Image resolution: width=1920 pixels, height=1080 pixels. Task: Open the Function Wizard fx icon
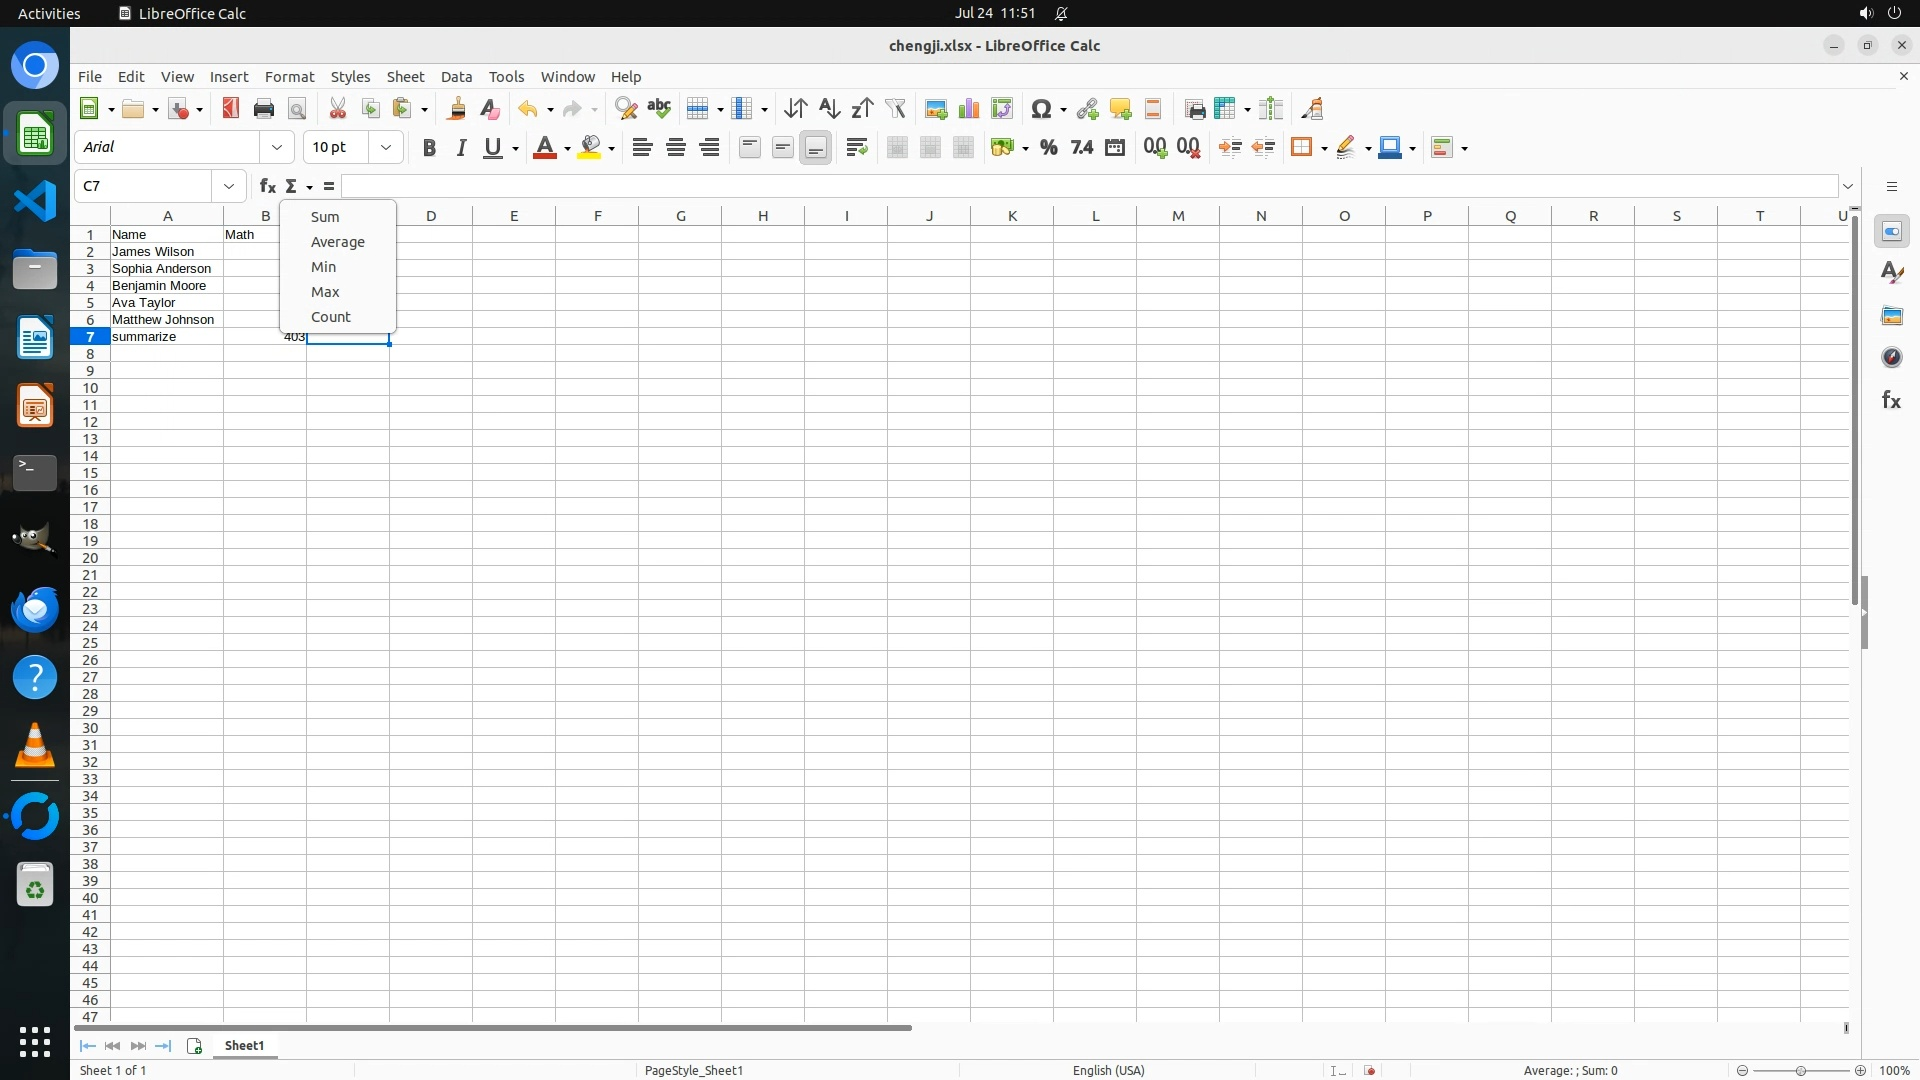267,186
